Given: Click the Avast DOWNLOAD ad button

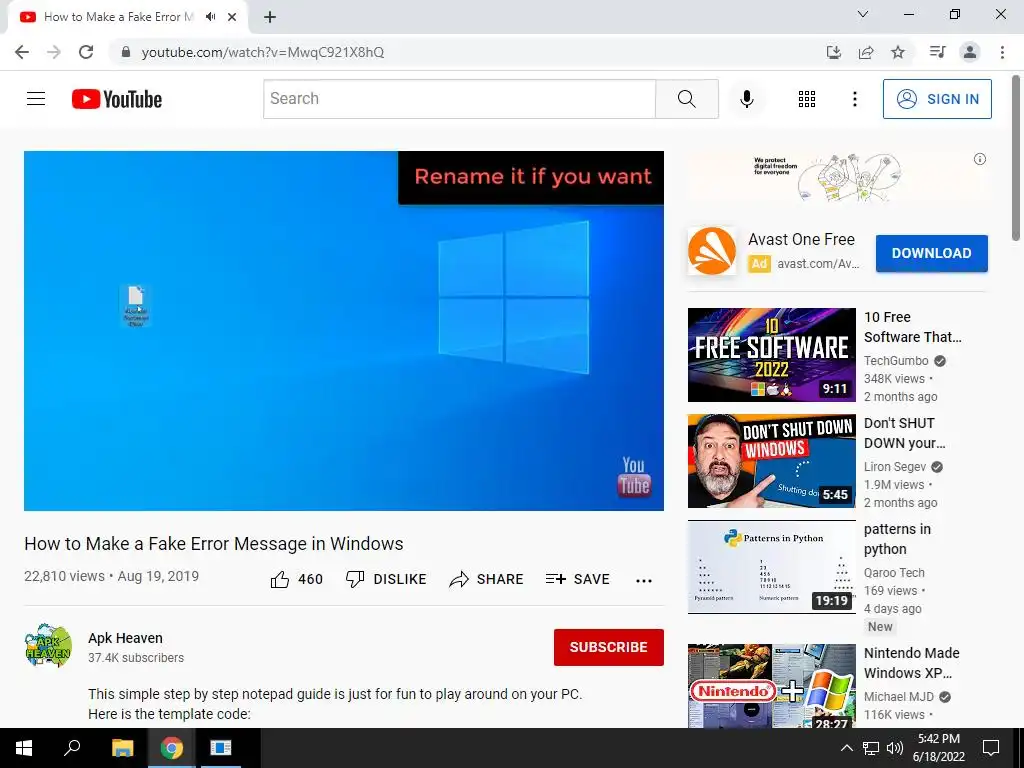Looking at the screenshot, I should pos(931,253).
